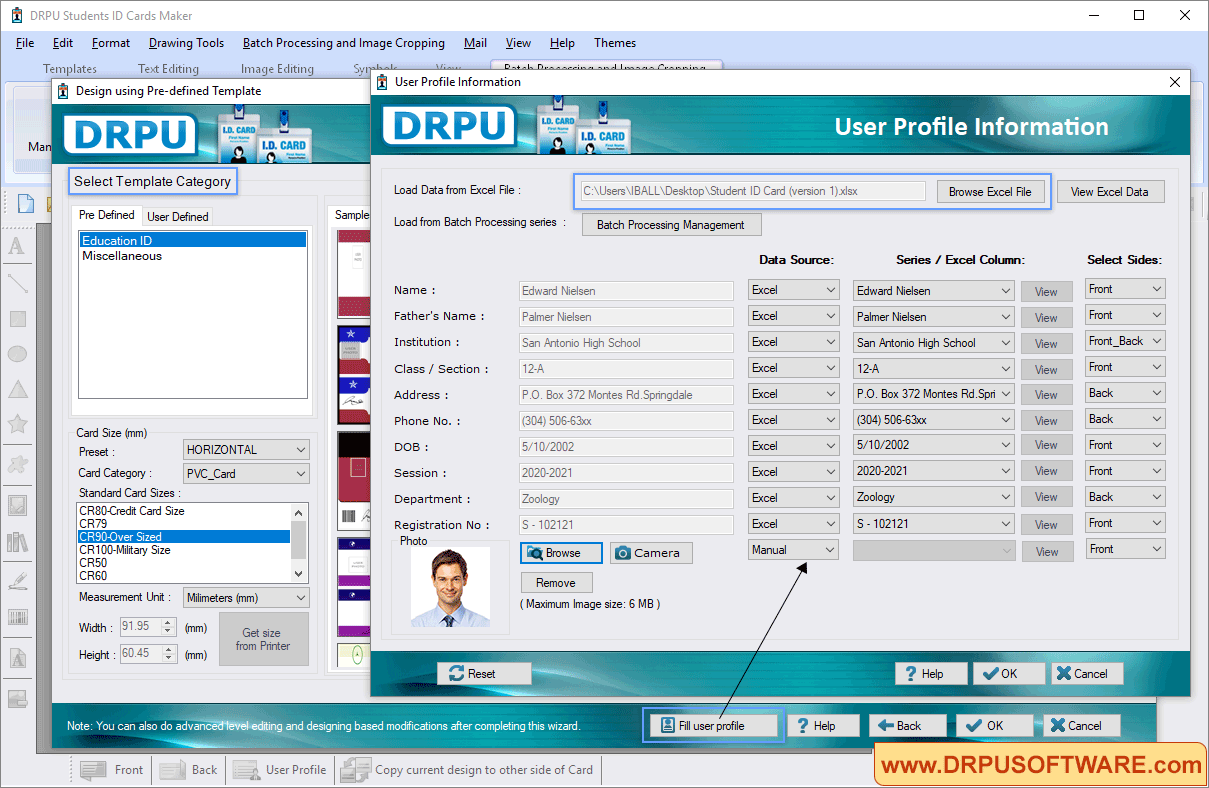The width and height of the screenshot is (1209, 788).
Task: Click the user photo thumbnail
Action: 450,587
